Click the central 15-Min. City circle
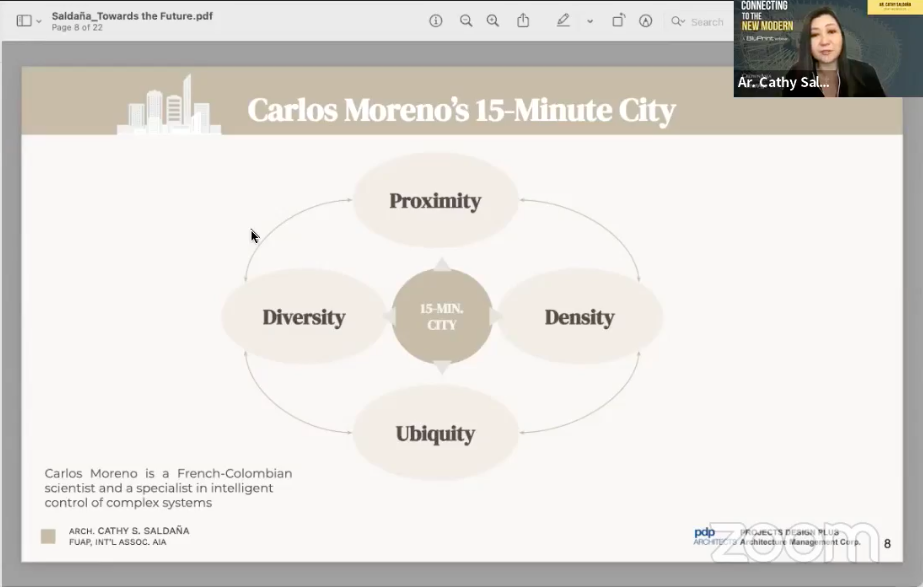The image size is (923, 587). [x=441, y=317]
